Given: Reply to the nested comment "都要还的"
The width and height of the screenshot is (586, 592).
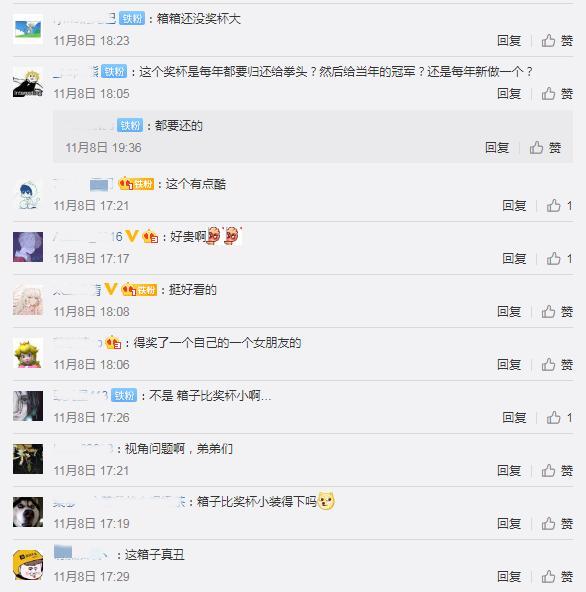Looking at the screenshot, I should pyautogui.click(x=497, y=148).
